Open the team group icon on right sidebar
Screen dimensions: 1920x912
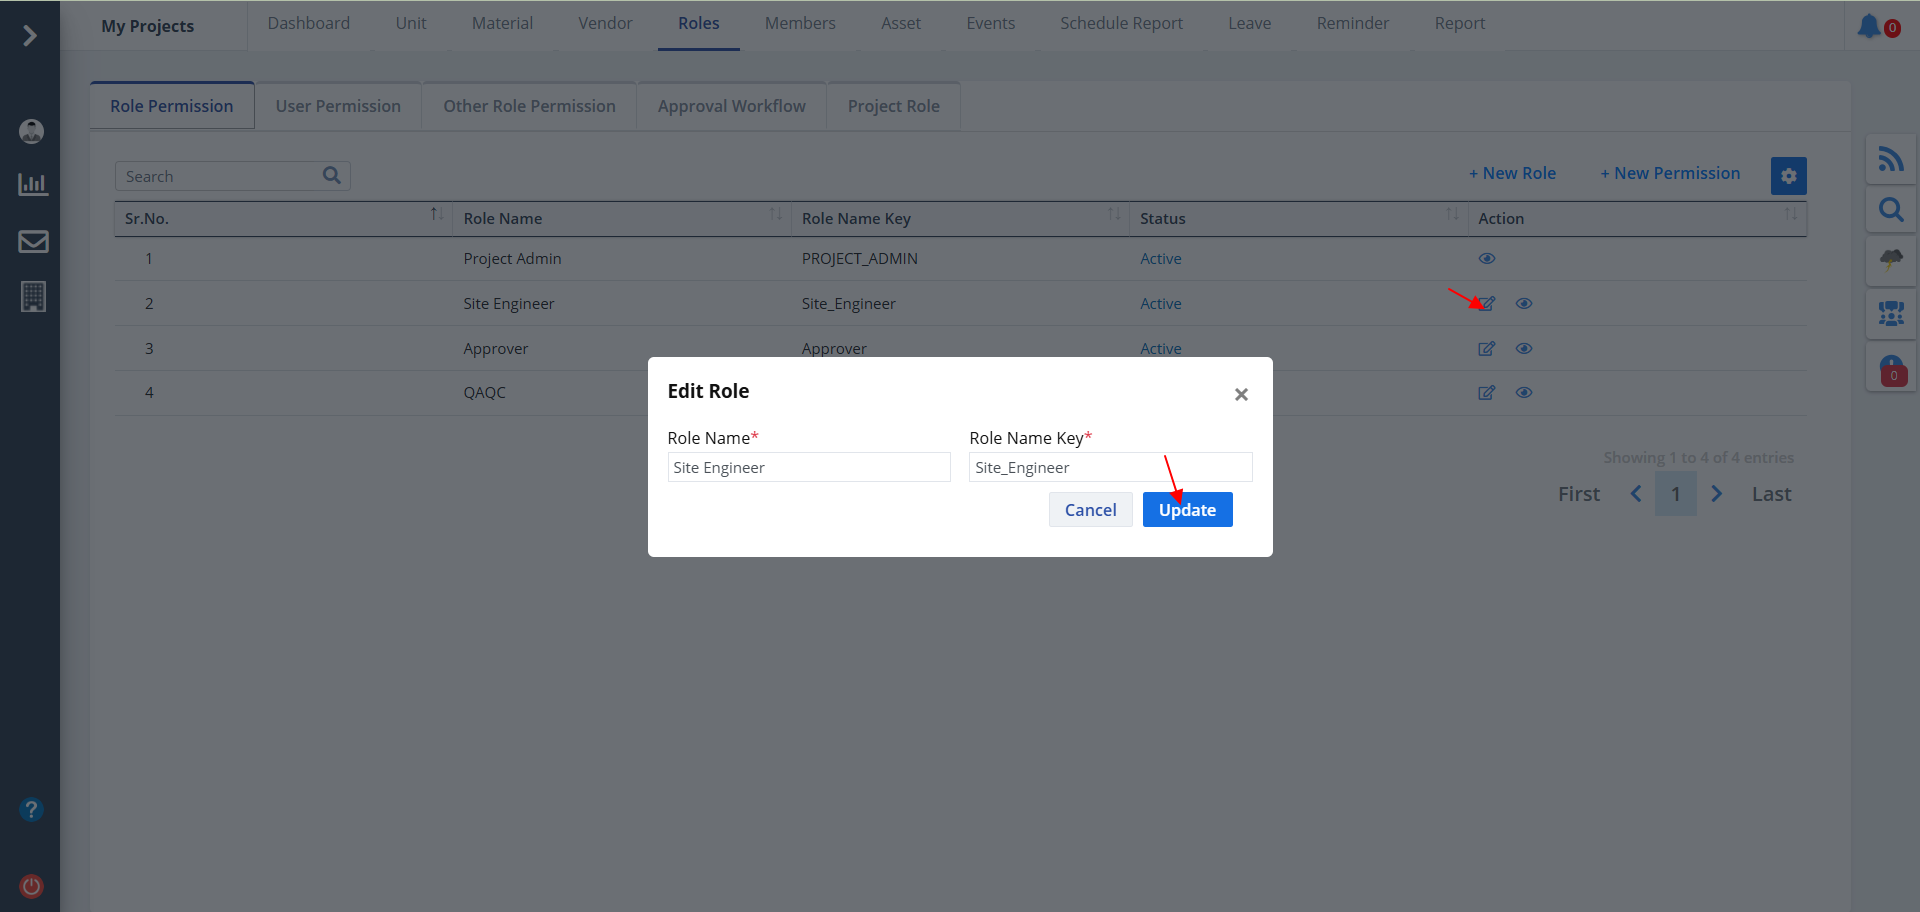click(x=1890, y=314)
